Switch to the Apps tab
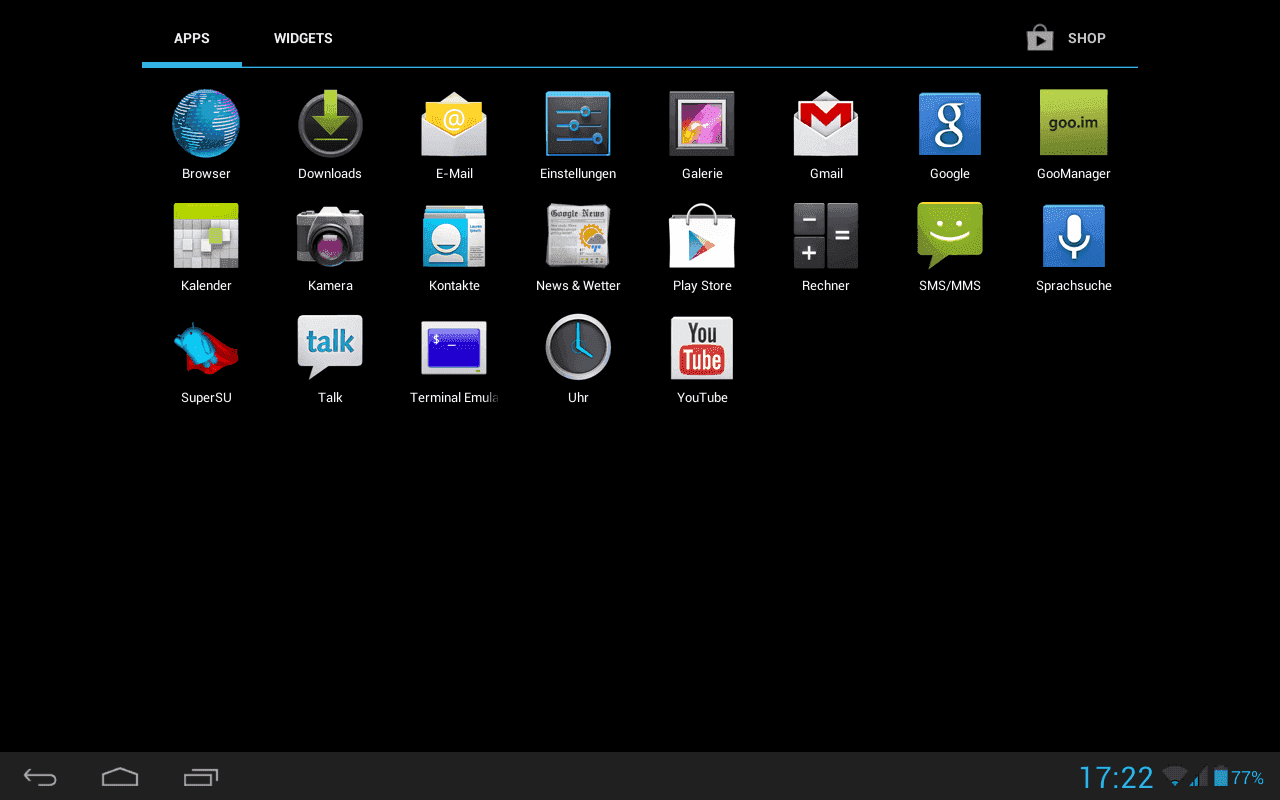 click(x=192, y=39)
